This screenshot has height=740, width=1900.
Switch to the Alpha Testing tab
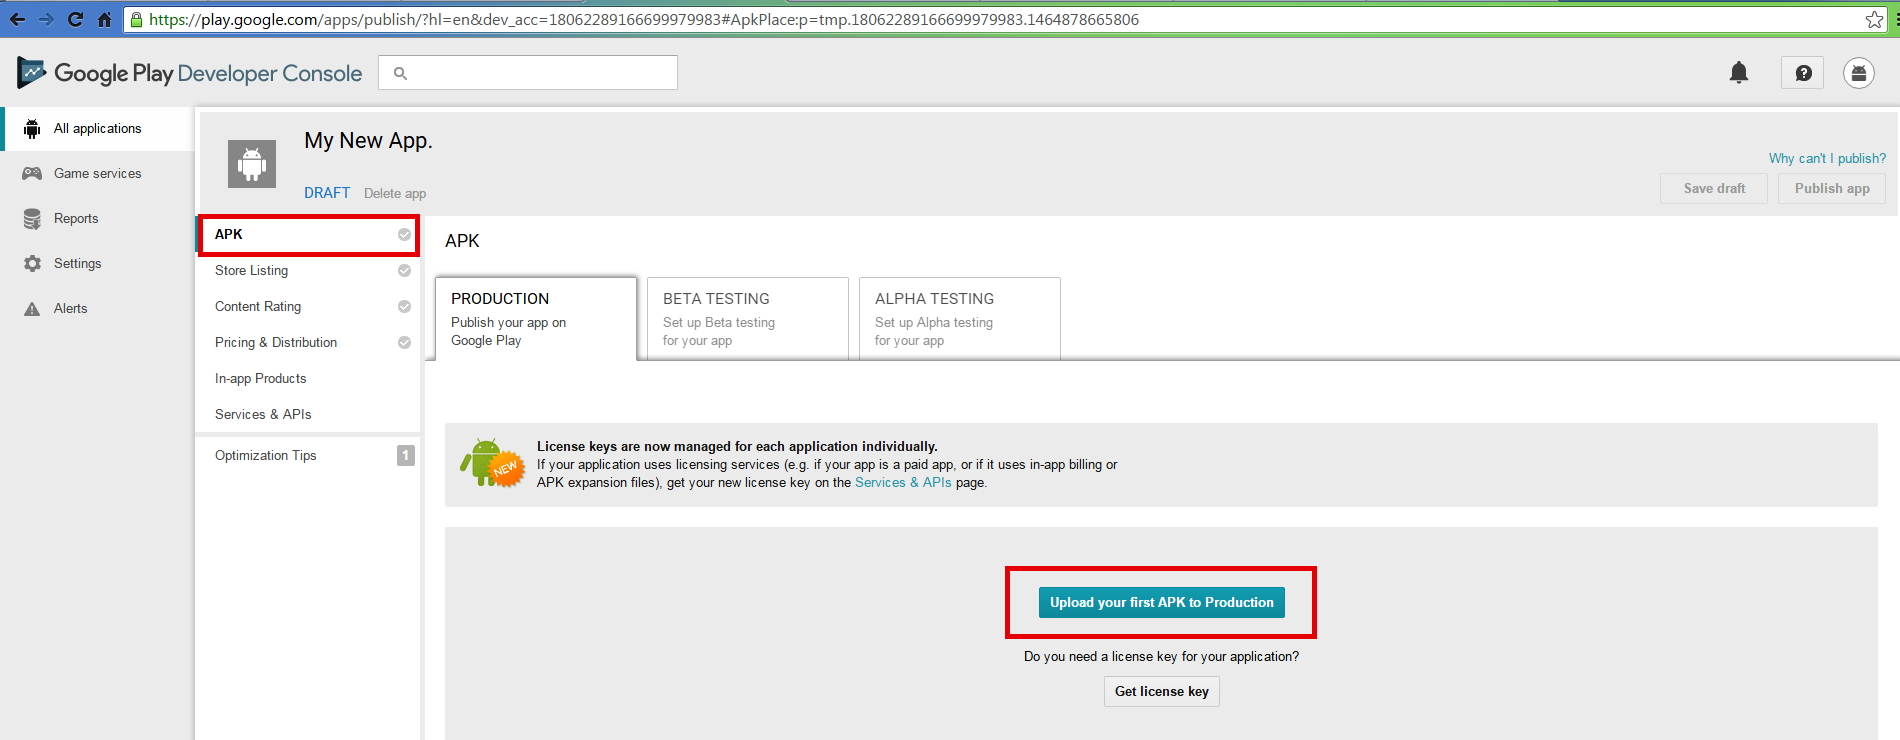point(960,319)
